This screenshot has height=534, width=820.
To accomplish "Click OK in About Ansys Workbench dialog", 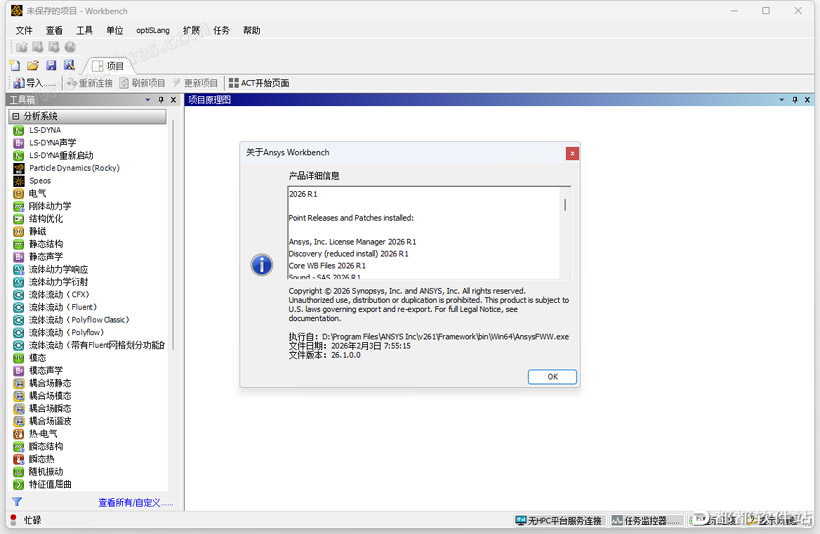I will (x=552, y=377).
